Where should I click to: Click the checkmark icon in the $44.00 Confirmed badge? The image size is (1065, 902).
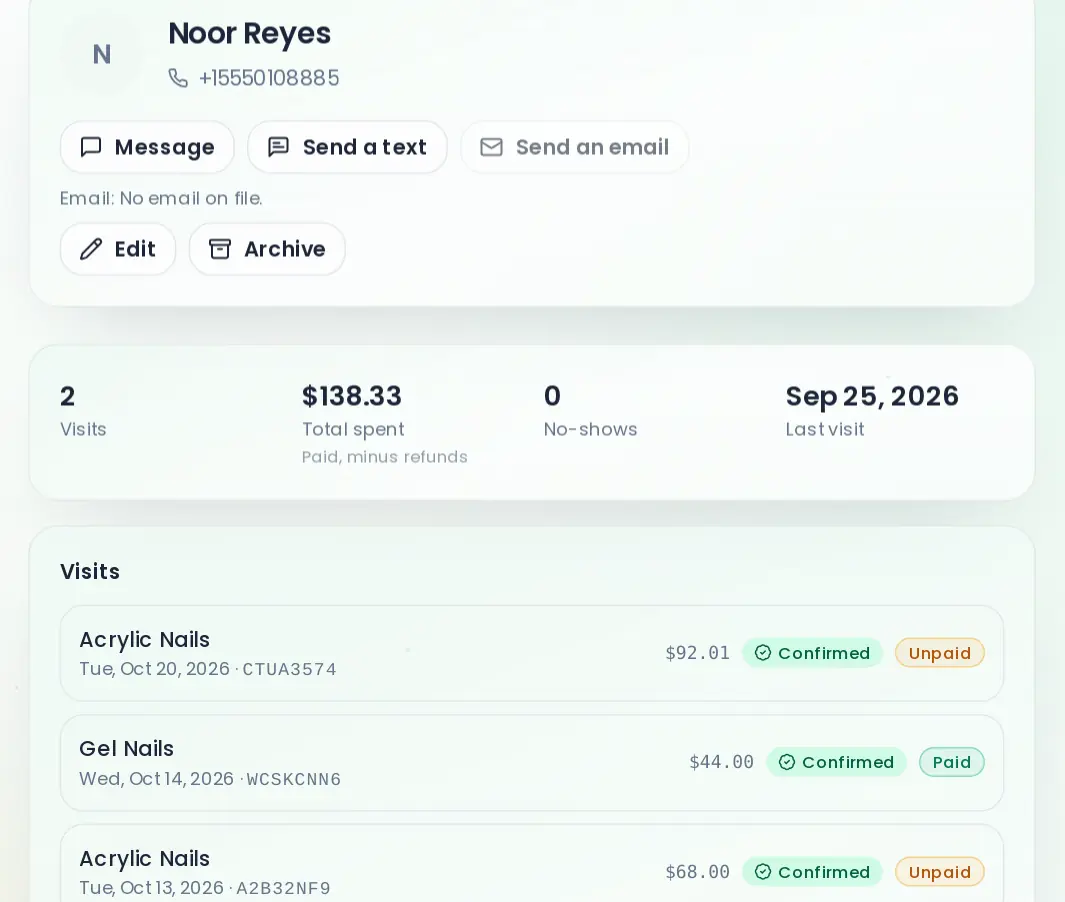pos(787,762)
